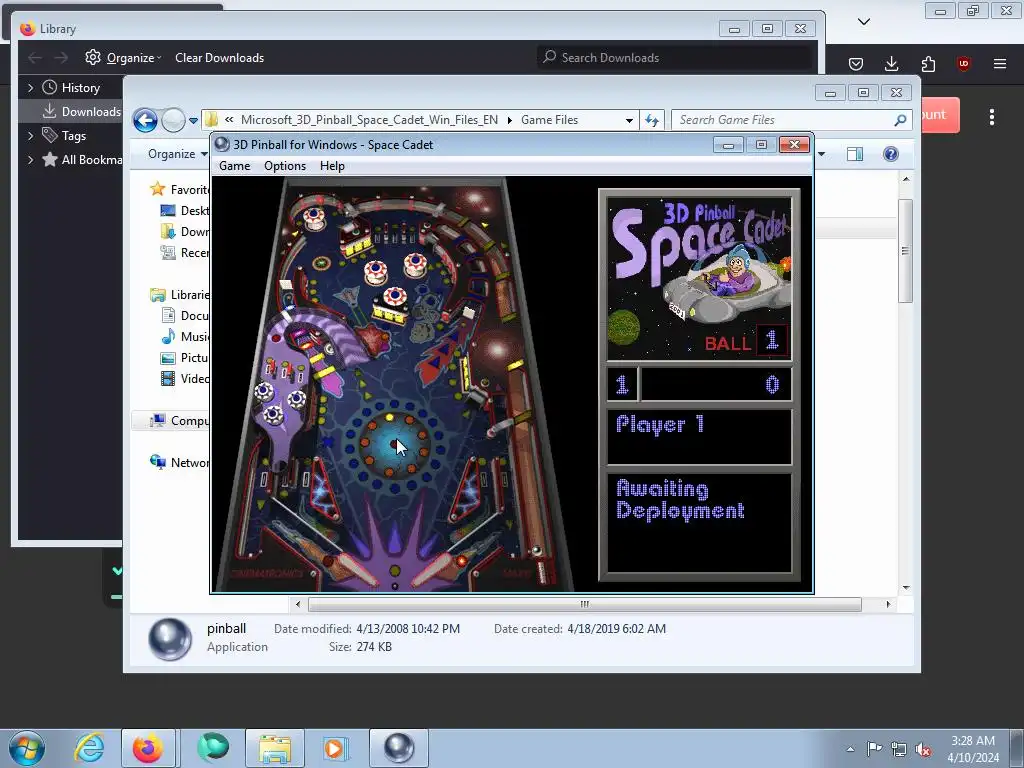Viewport: 1024px width, 768px height.
Task: Click the pinball application icon in details pane
Action: coord(170,639)
